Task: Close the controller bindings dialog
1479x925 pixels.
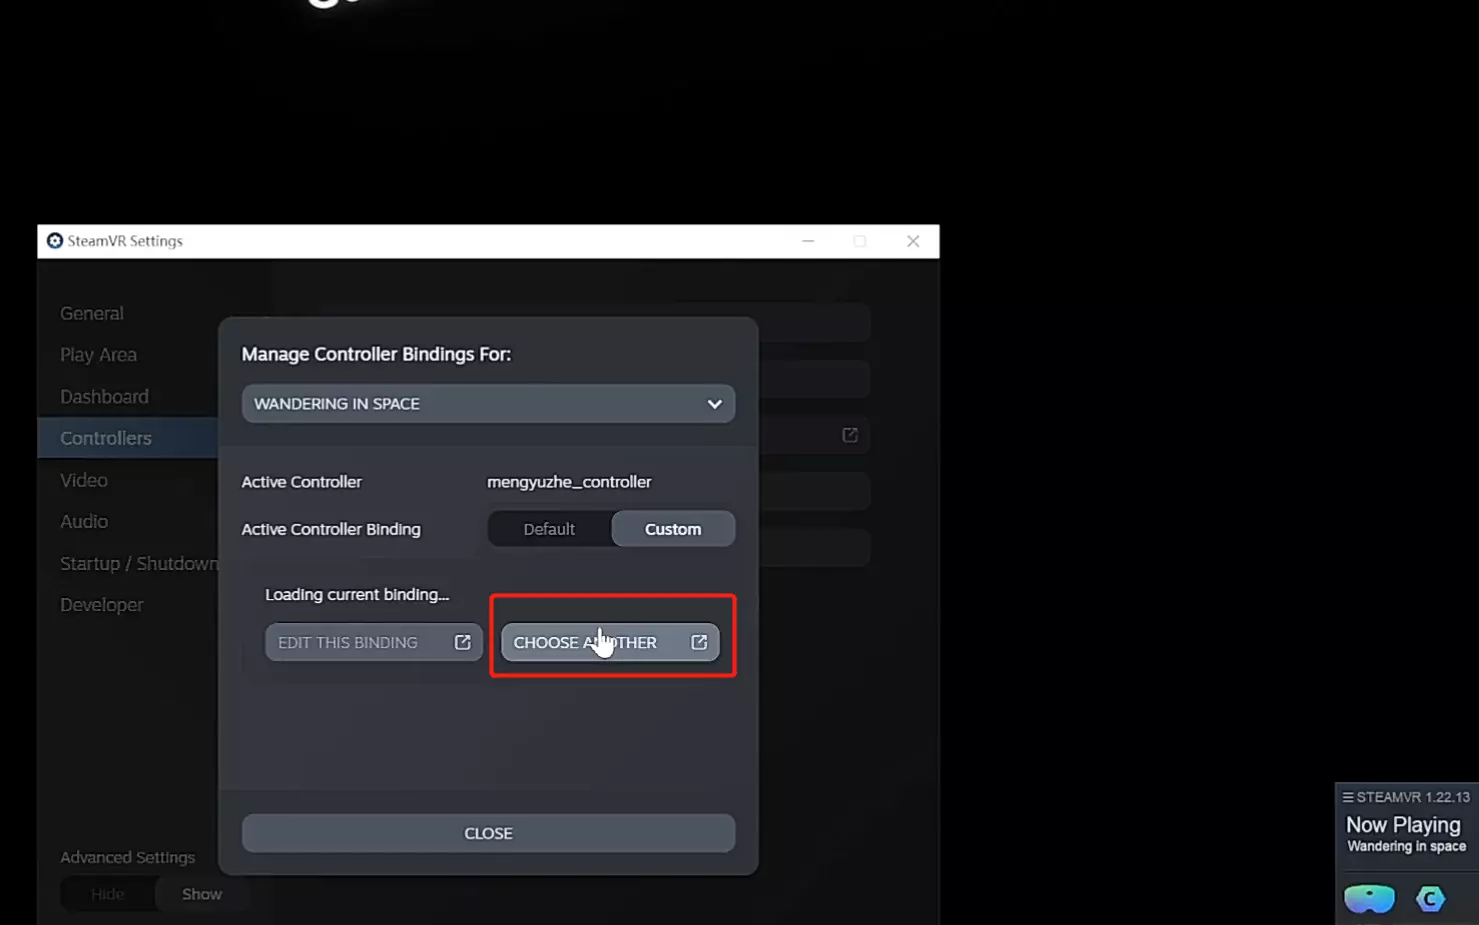Action: [x=488, y=833]
